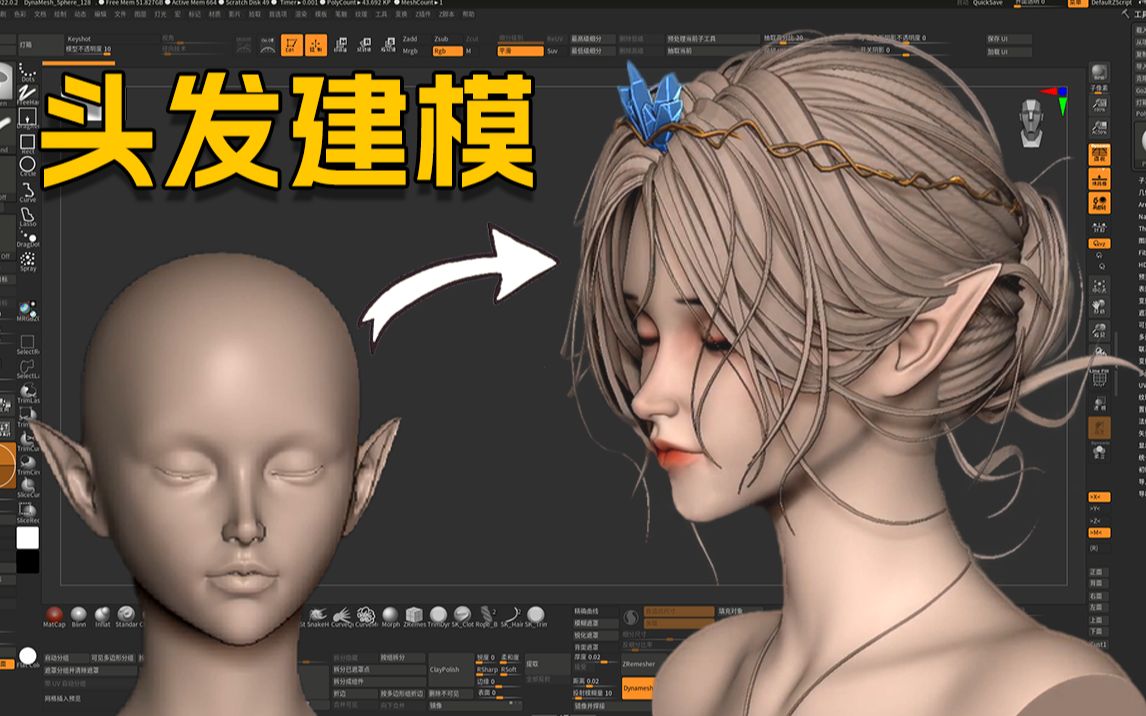Image resolution: width=1146 pixels, height=716 pixels.
Task: Select the SelectLasso brush icon
Action: (x=28, y=368)
